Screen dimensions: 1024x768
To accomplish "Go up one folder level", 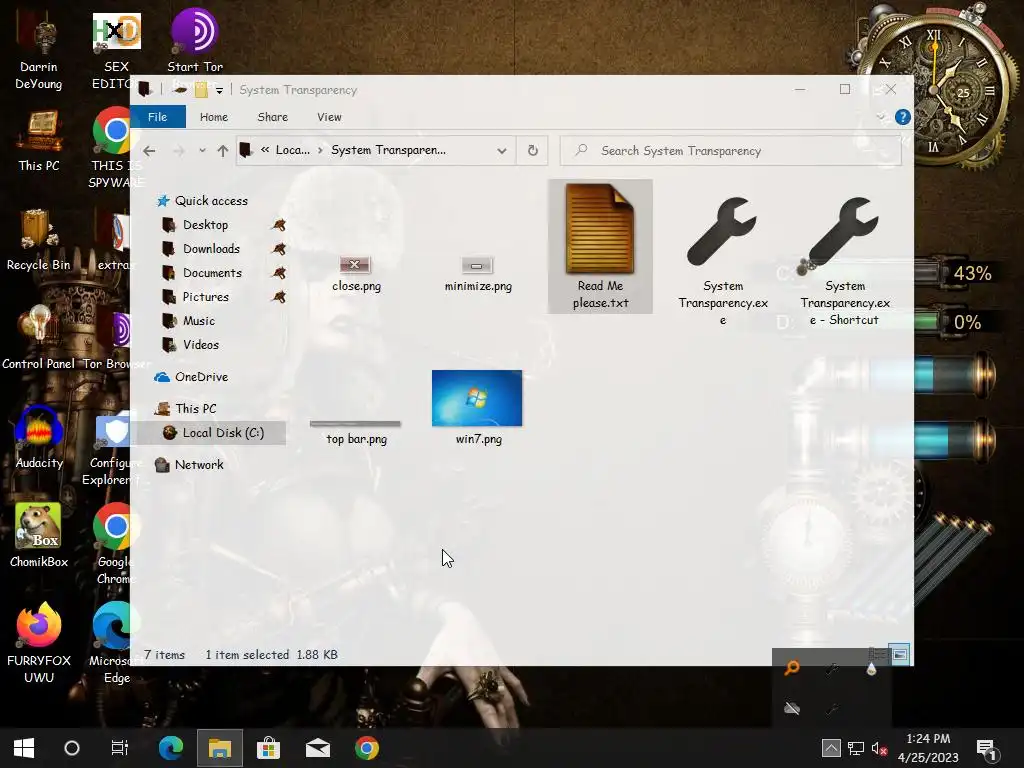I will pos(223,151).
